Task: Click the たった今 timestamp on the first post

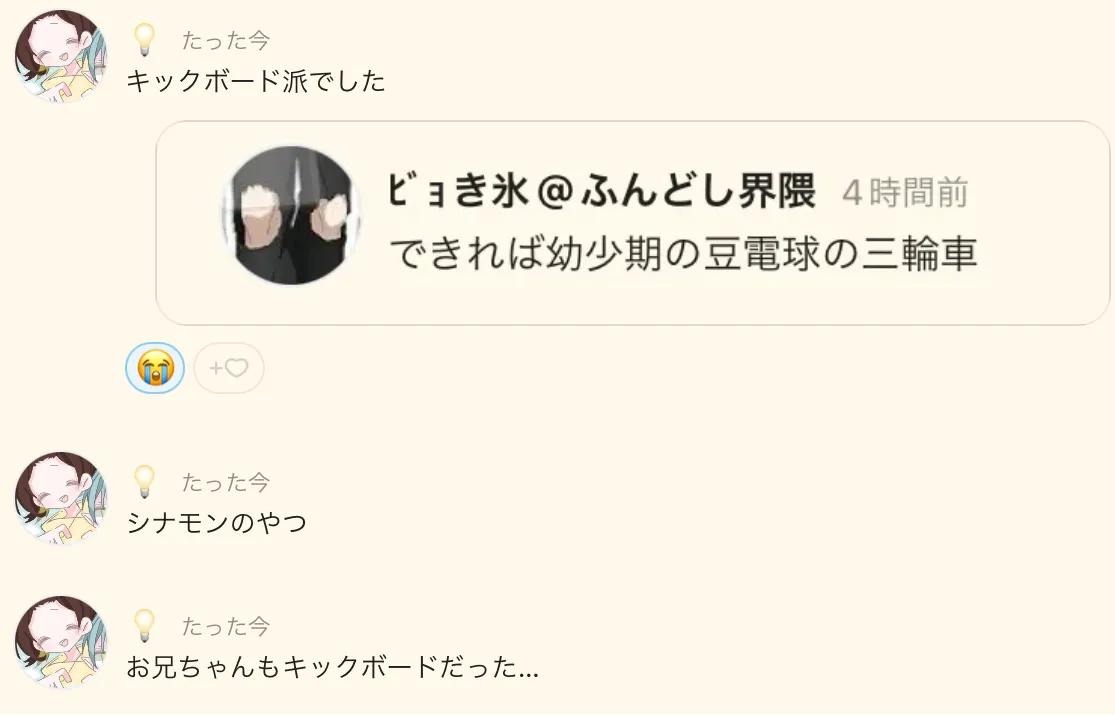Action: pyautogui.click(x=226, y=41)
